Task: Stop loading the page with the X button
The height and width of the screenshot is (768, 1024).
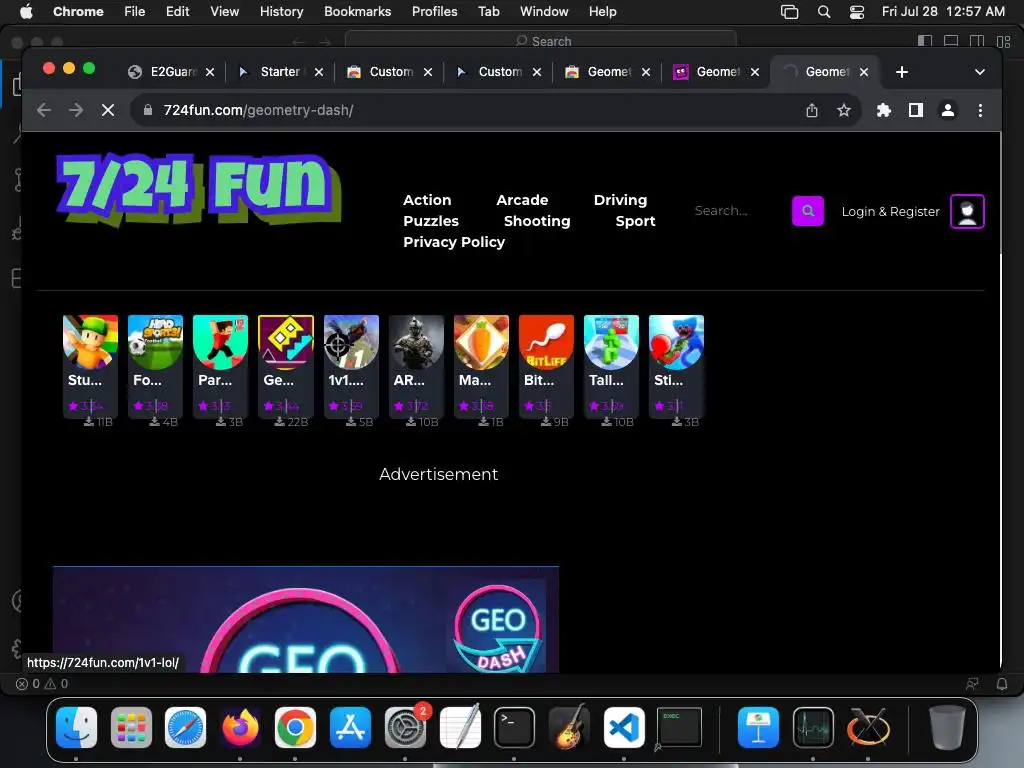Action: click(x=108, y=110)
